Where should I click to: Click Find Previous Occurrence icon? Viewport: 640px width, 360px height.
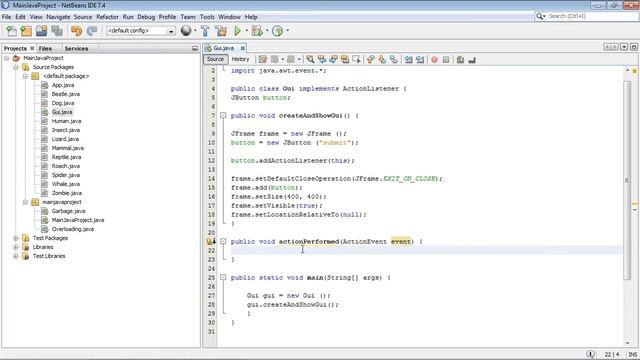322,60
